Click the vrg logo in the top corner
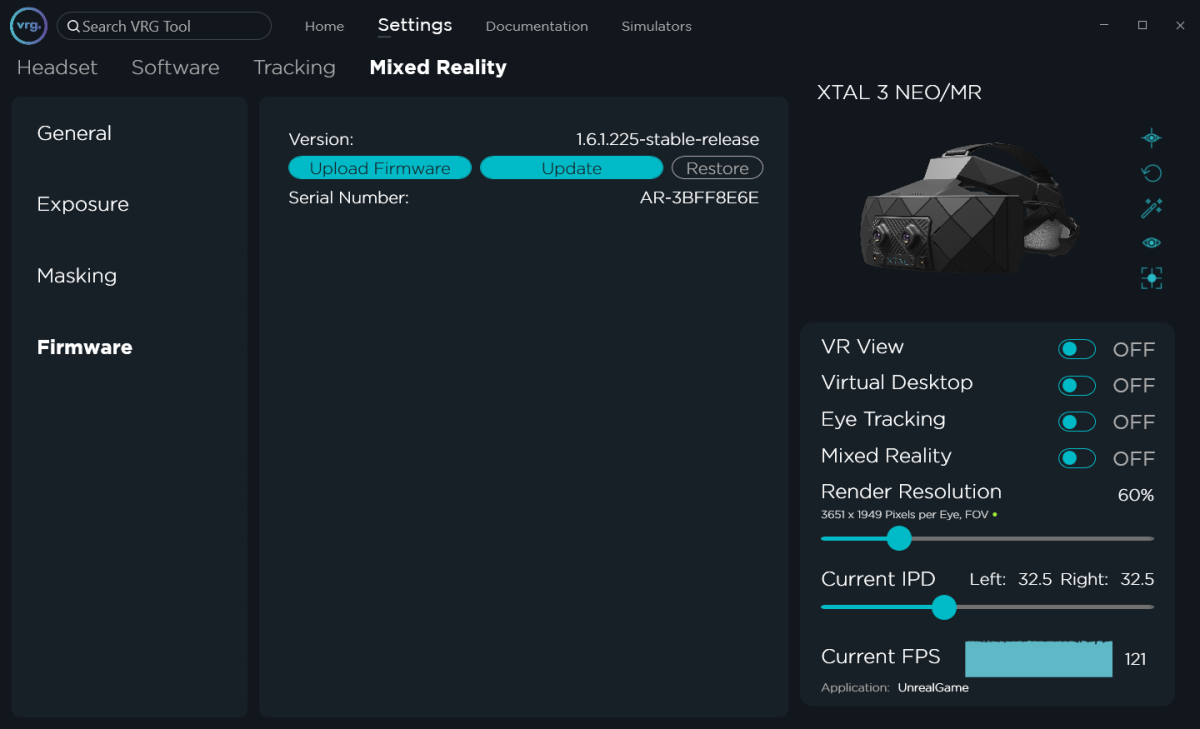This screenshot has width=1200, height=729. click(27, 25)
